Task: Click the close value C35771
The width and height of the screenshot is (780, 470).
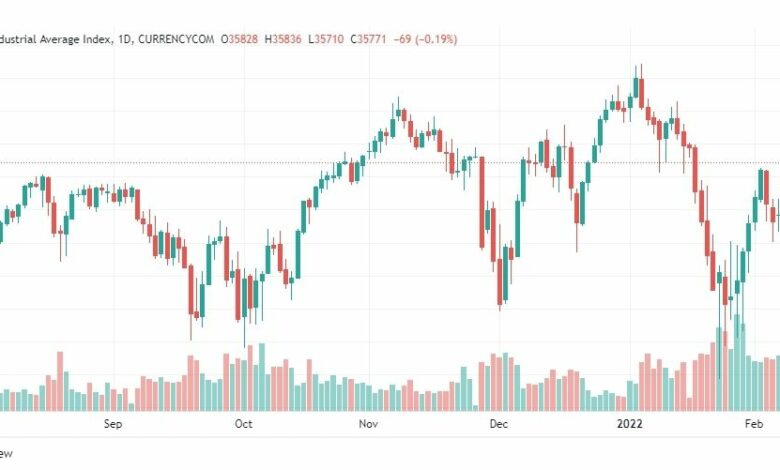Action: pos(368,39)
